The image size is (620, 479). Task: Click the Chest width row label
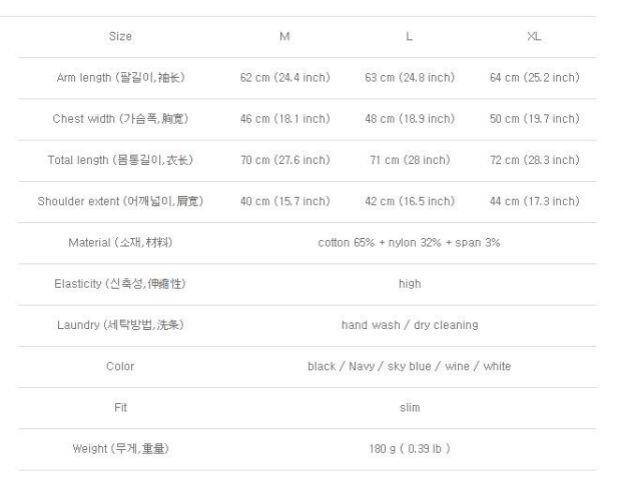click(x=120, y=119)
